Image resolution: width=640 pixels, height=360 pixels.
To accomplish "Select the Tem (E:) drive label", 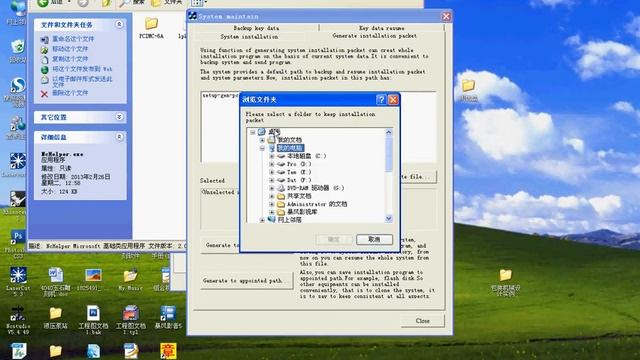I will pos(299,172).
